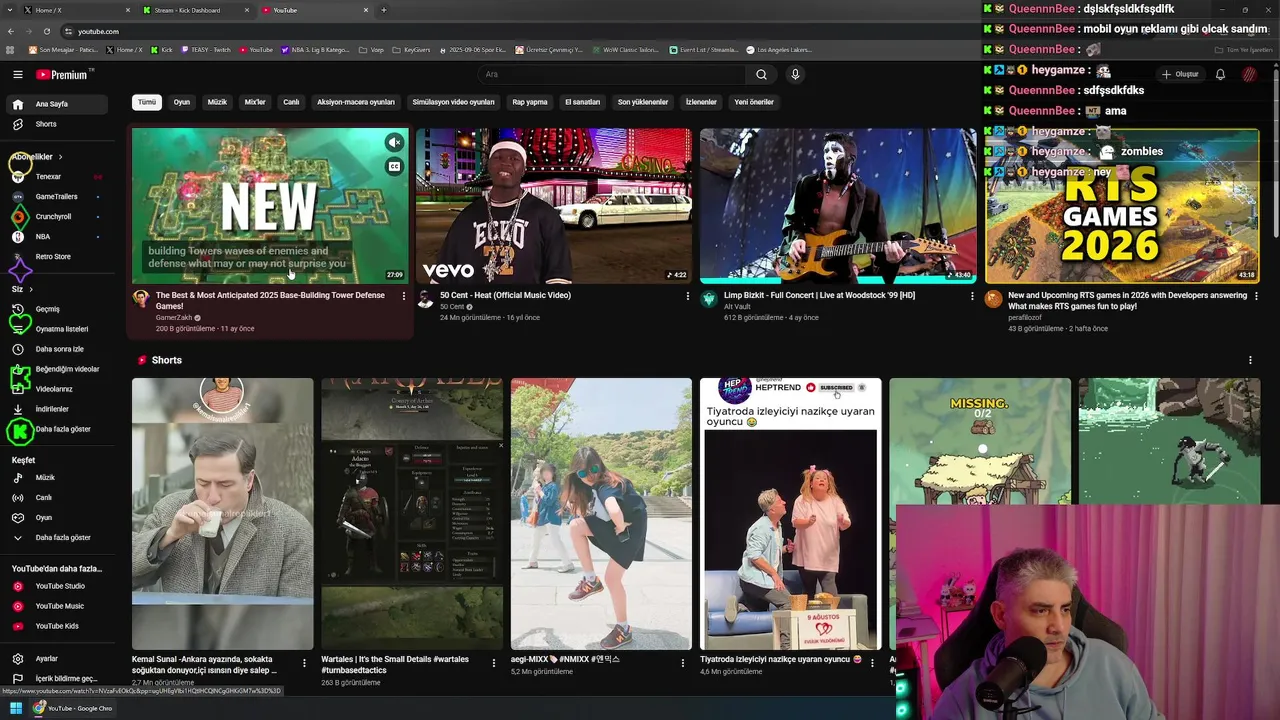Screen dimensions: 1280x720
Task: Open options for RTS games video
Action: click(x=1256, y=296)
